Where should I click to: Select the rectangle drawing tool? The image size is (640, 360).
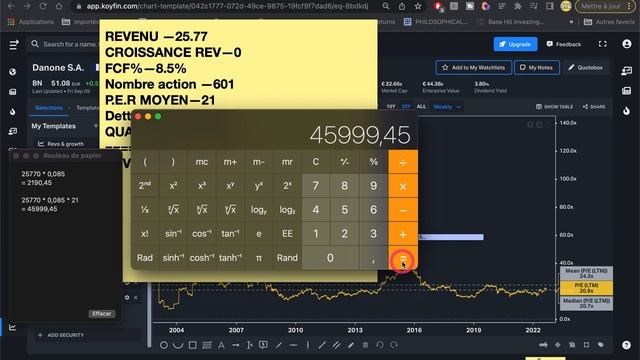pos(193,345)
